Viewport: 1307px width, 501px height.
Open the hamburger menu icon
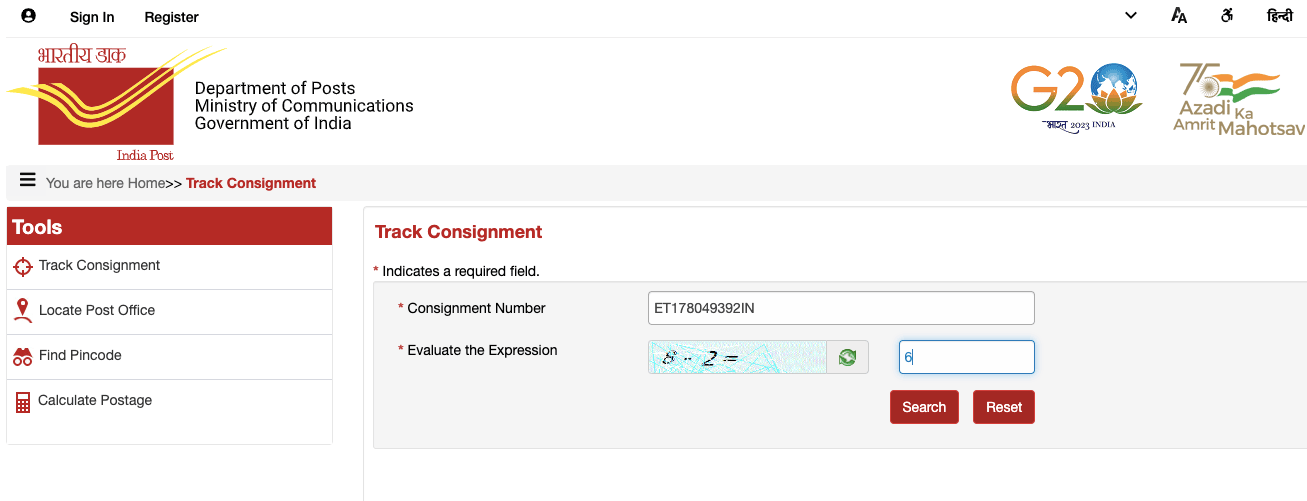[28, 181]
